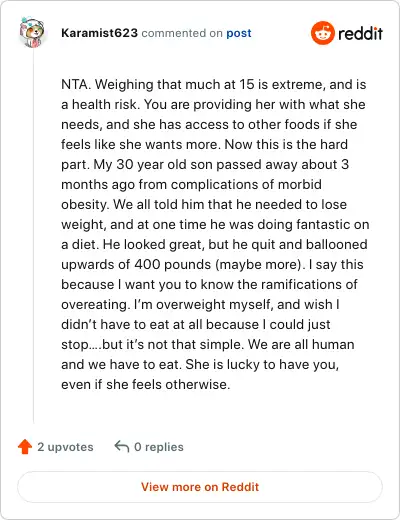
Task: Click the "NTA." verdict at comment start
Action: point(76,84)
